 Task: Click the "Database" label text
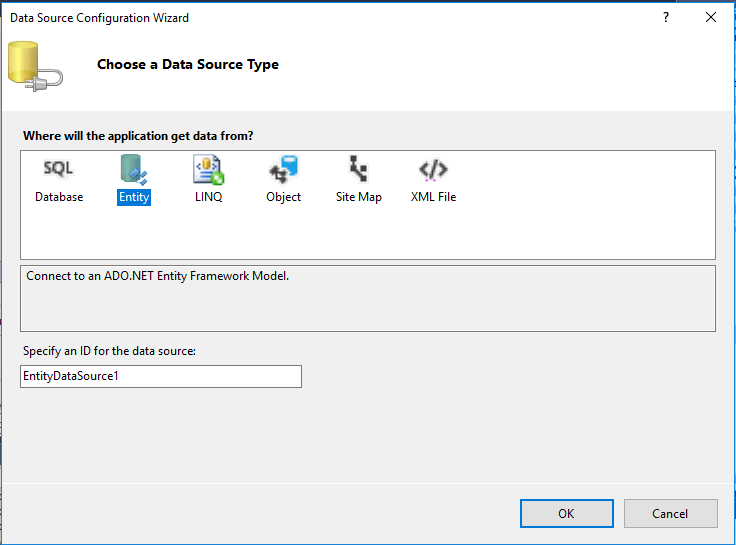click(59, 197)
